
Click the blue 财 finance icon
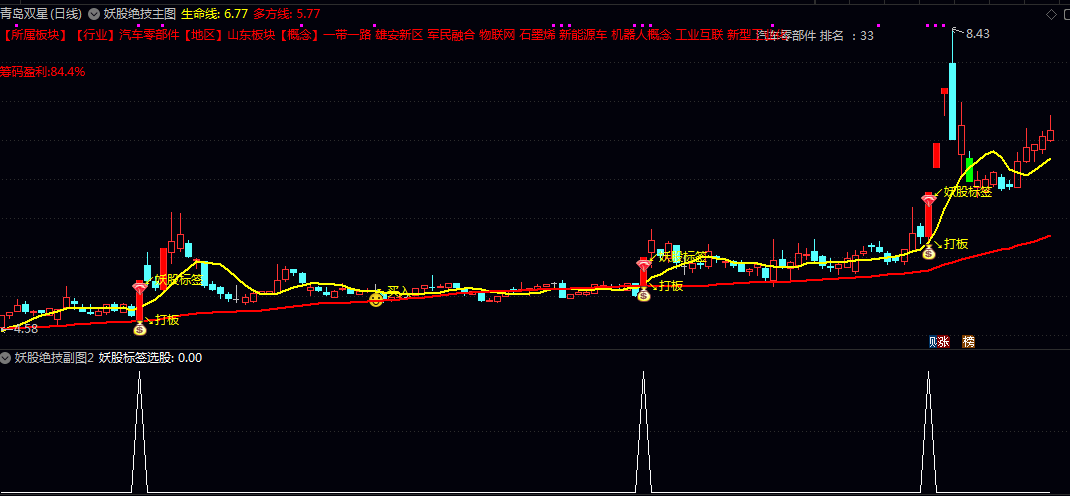tap(932, 342)
